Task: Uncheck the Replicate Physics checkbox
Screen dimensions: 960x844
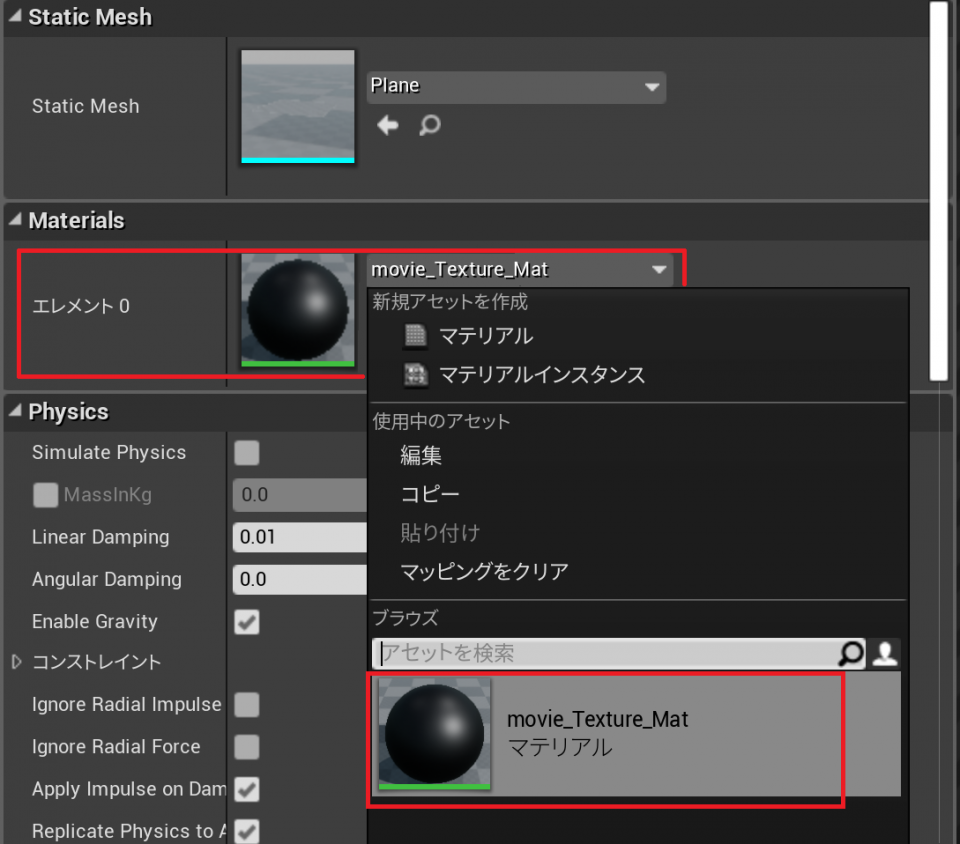Action: pyautogui.click(x=247, y=831)
